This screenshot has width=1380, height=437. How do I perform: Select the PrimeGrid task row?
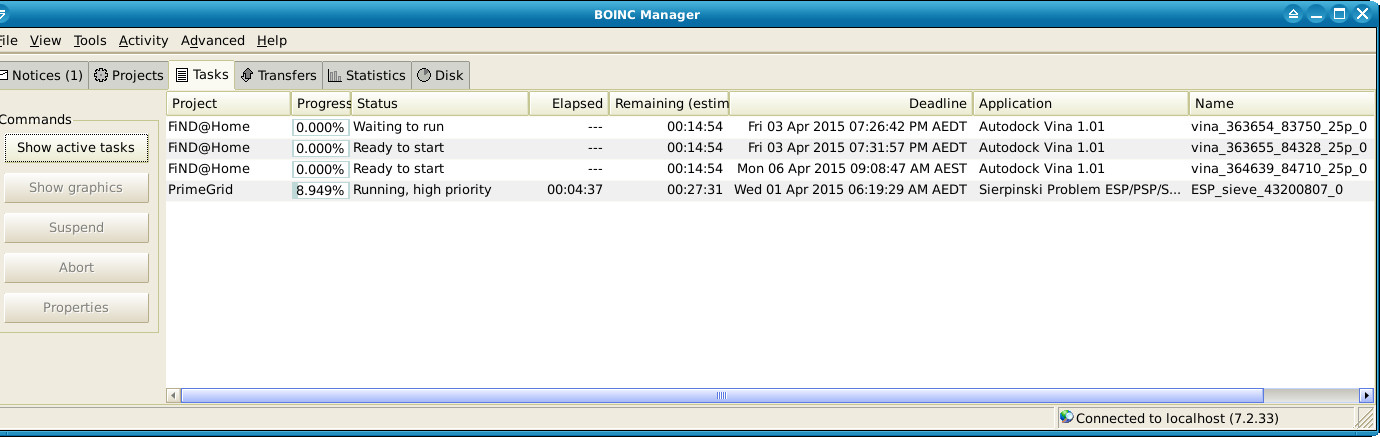click(770, 190)
